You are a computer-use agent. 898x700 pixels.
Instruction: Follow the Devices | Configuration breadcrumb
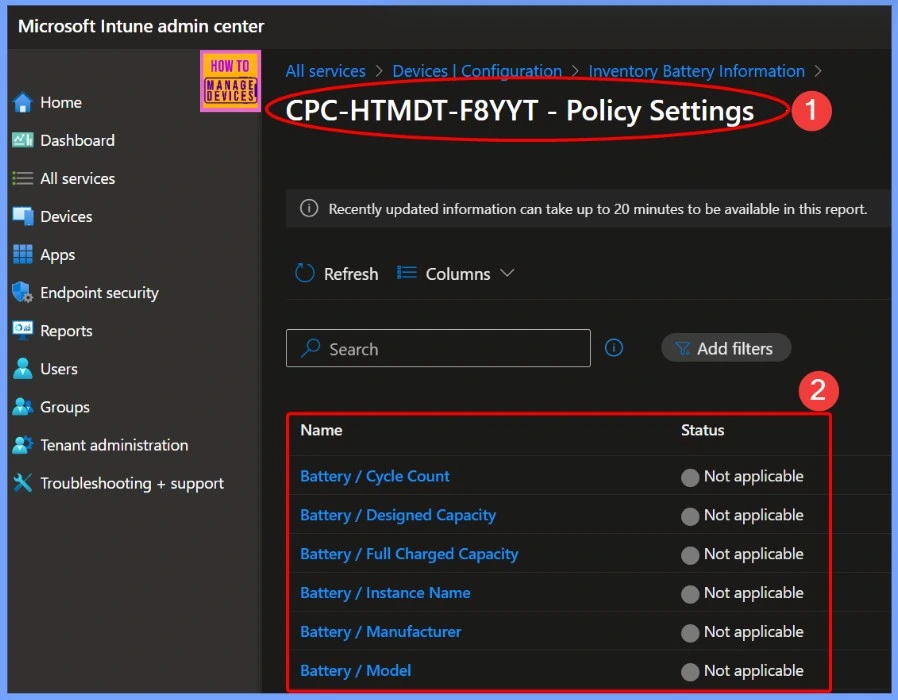(477, 71)
